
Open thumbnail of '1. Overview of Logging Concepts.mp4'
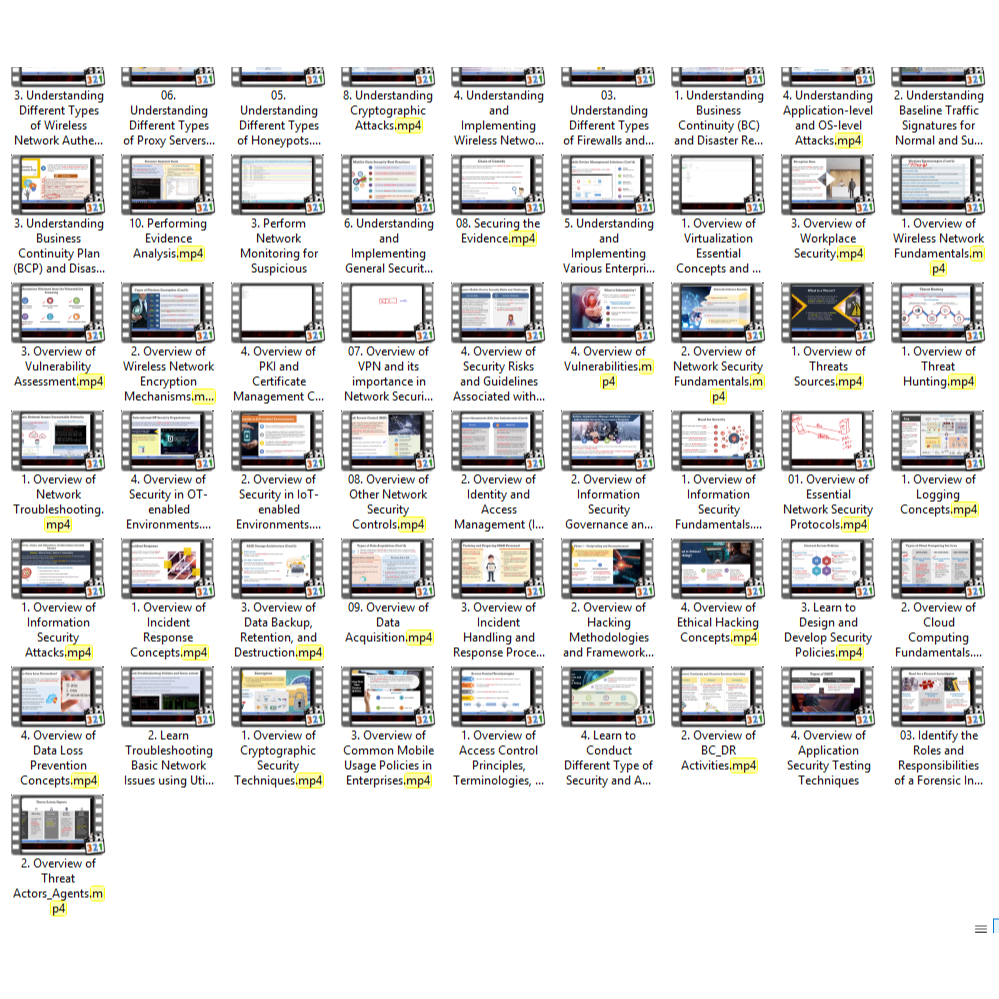938,441
